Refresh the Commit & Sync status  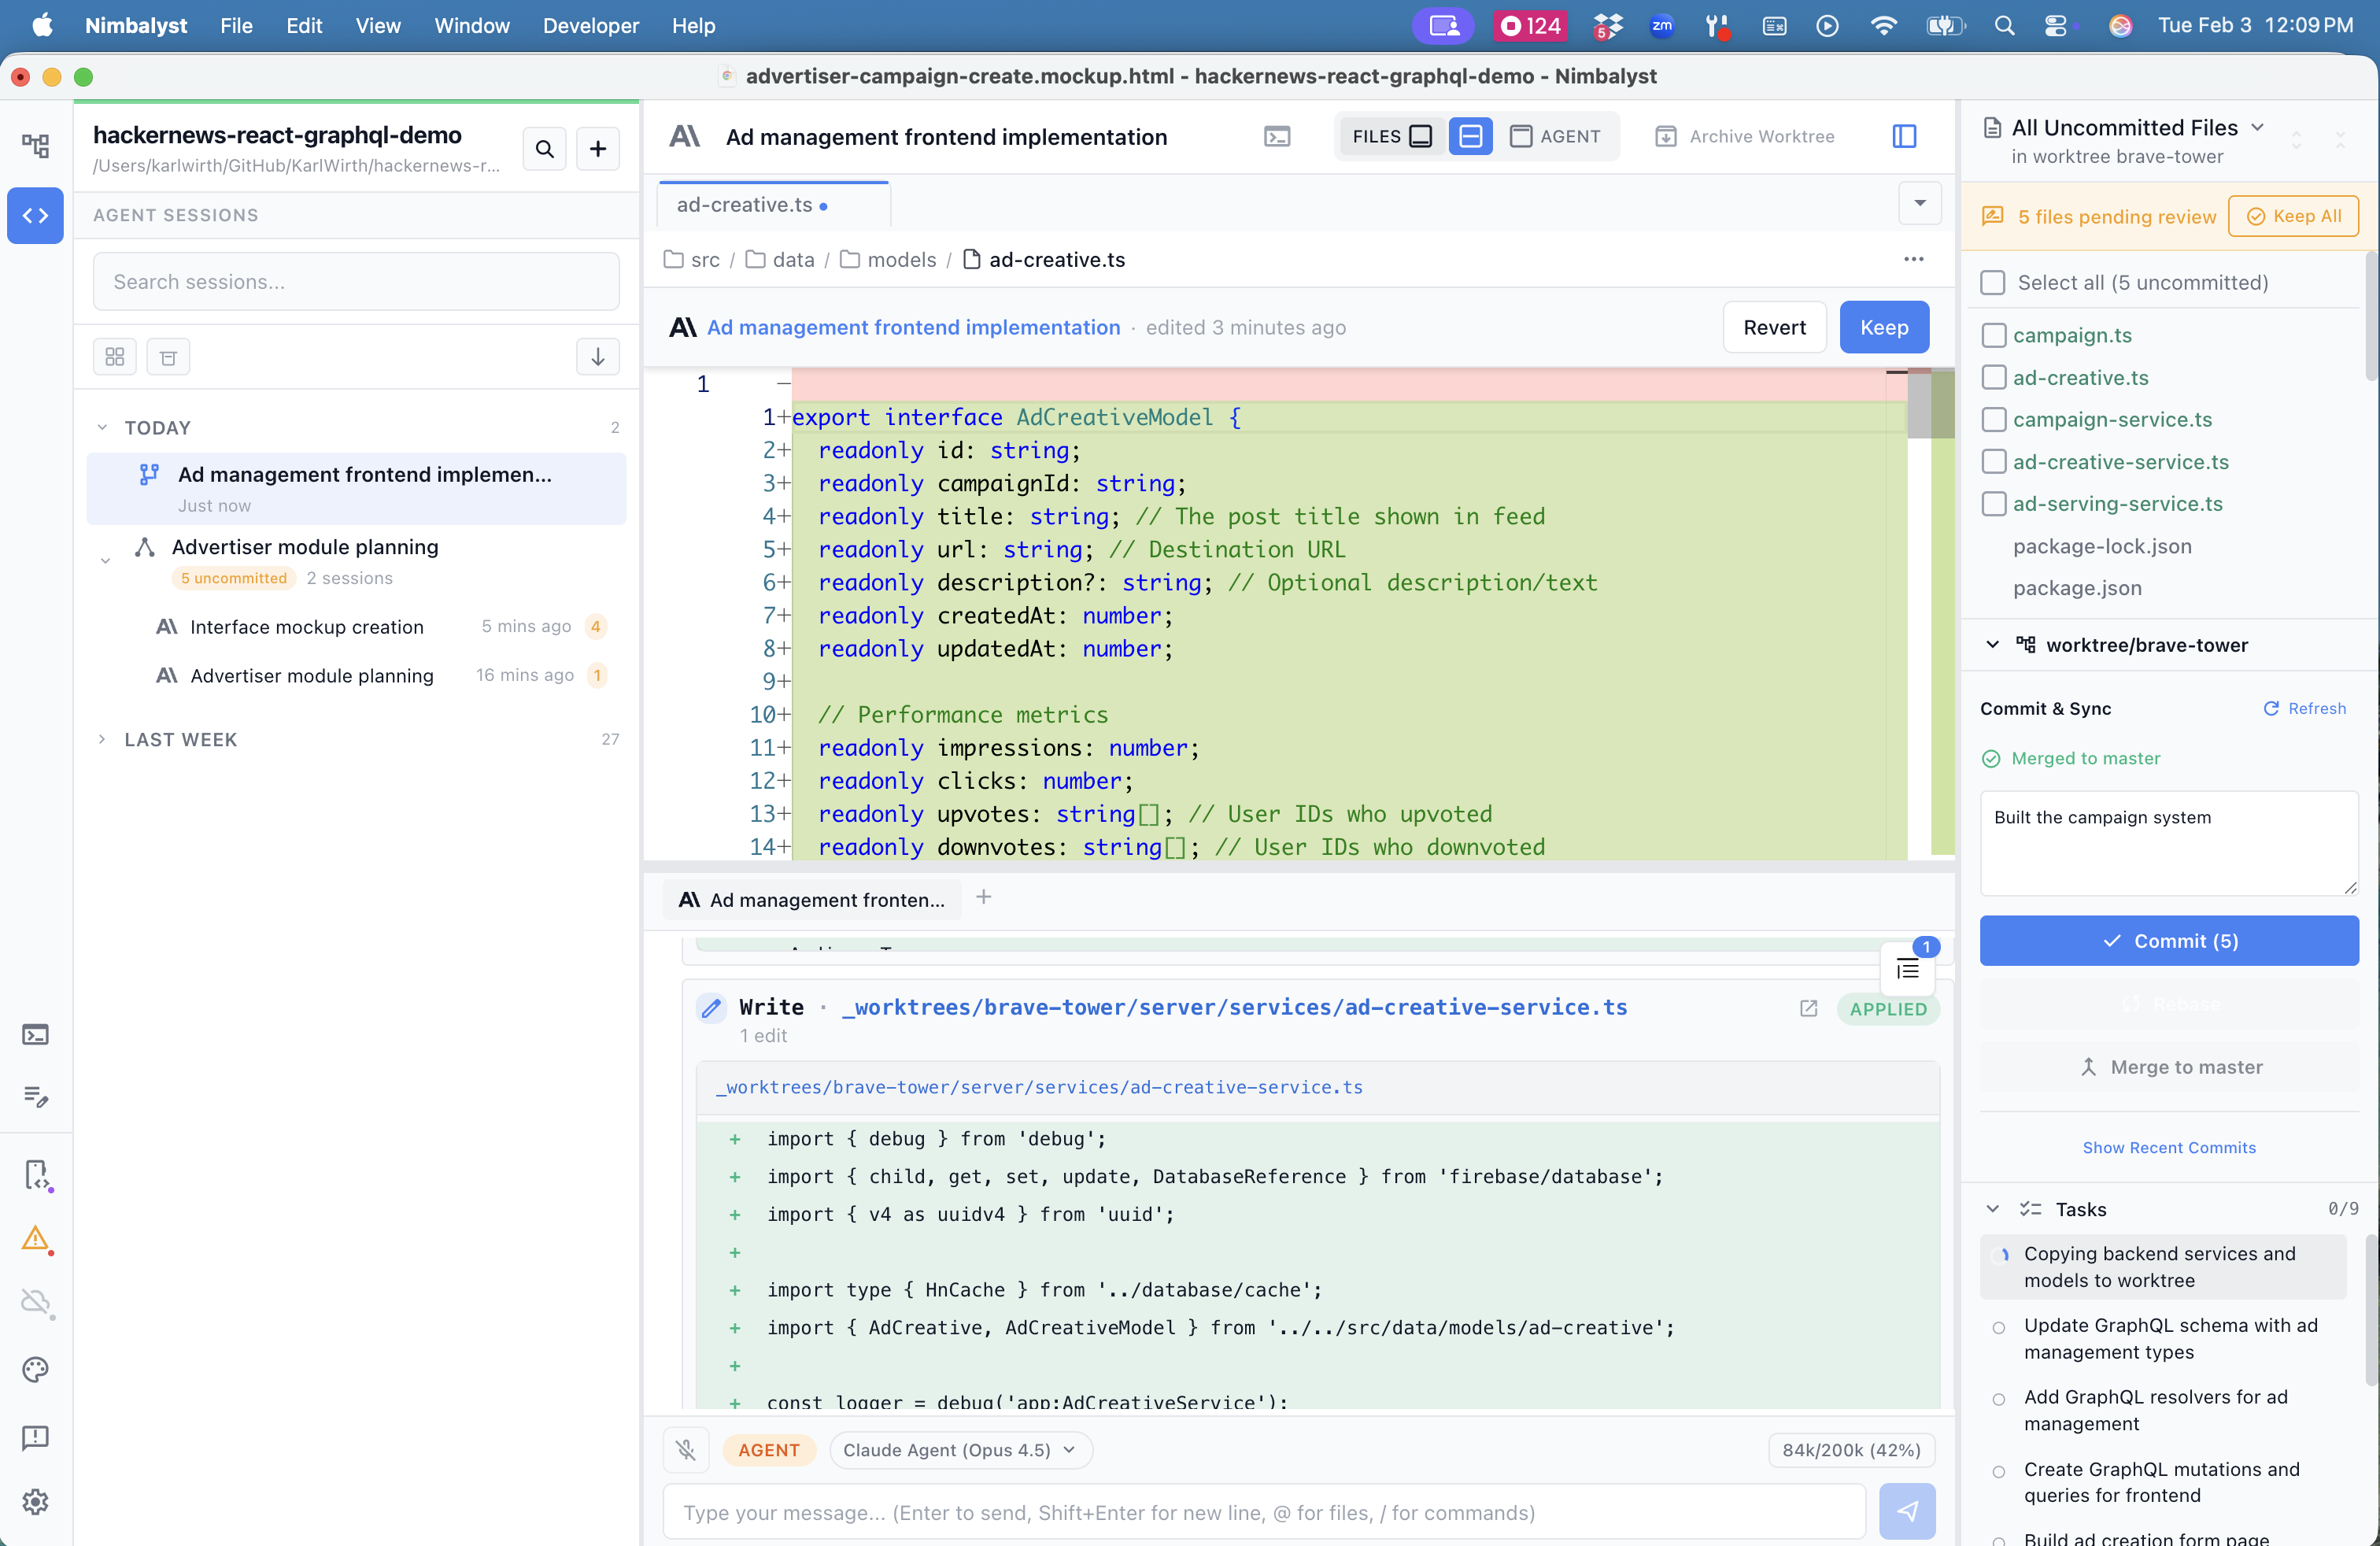pyautogui.click(x=2304, y=708)
